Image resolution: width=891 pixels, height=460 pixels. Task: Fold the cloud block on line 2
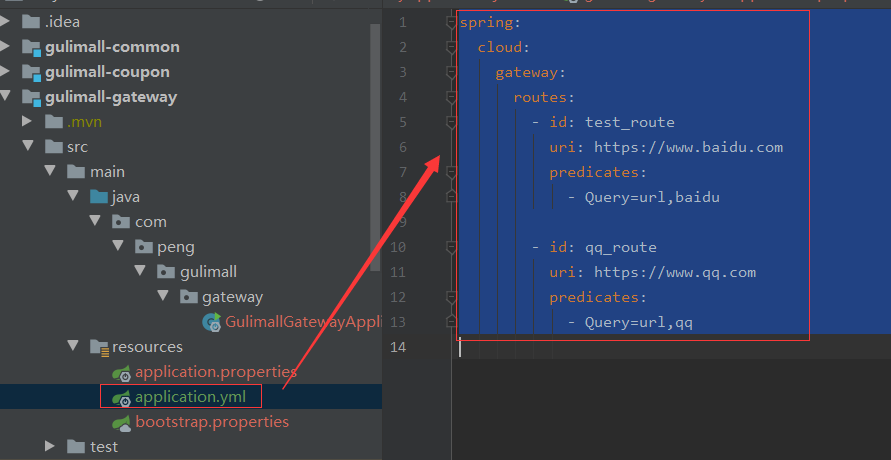point(451,47)
